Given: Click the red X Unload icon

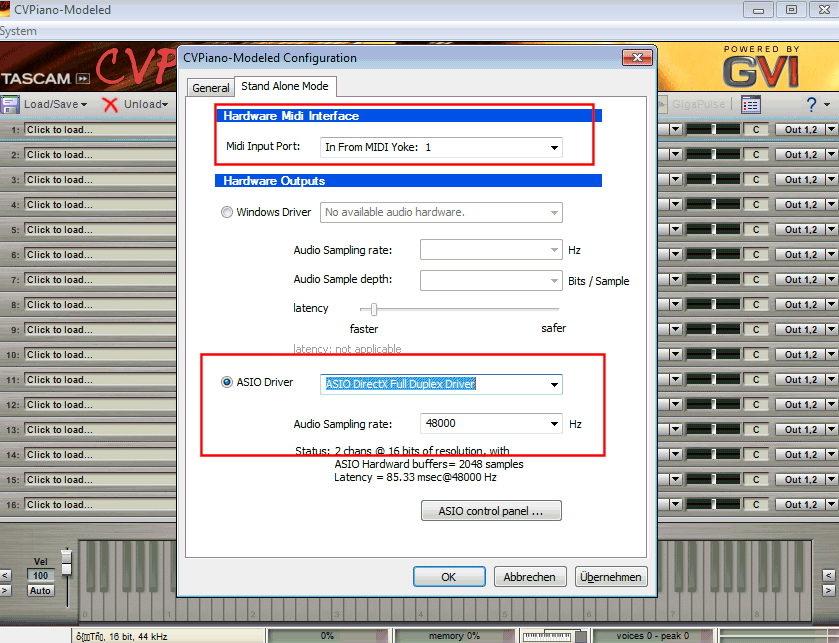Looking at the screenshot, I should [110, 104].
